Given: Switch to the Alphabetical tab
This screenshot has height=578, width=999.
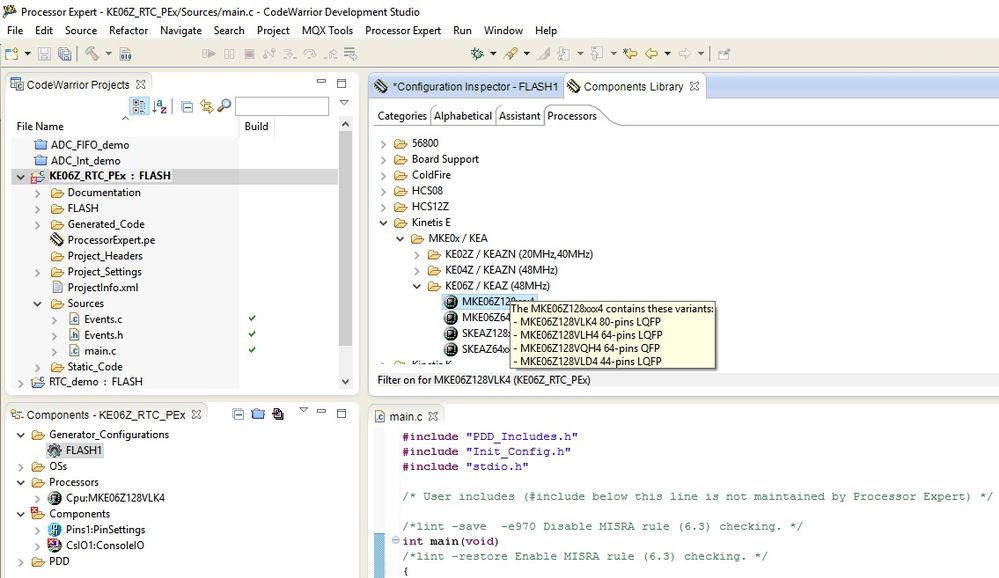Looking at the screenshot, I should pyautogui.click(x=462, y=116).
